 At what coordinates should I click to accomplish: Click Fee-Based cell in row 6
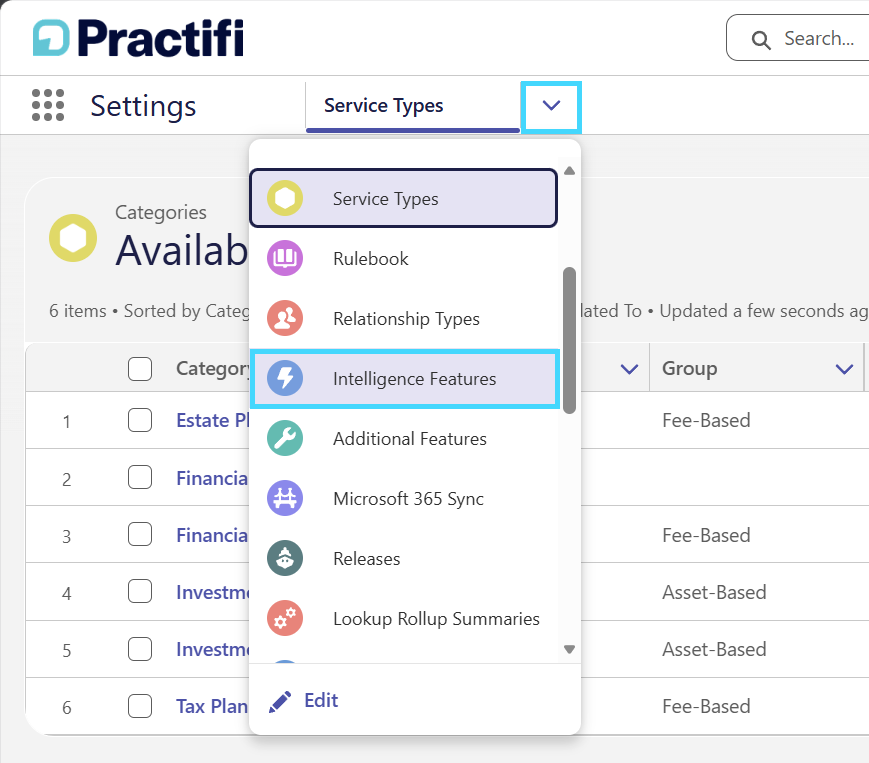click(706, 706)
